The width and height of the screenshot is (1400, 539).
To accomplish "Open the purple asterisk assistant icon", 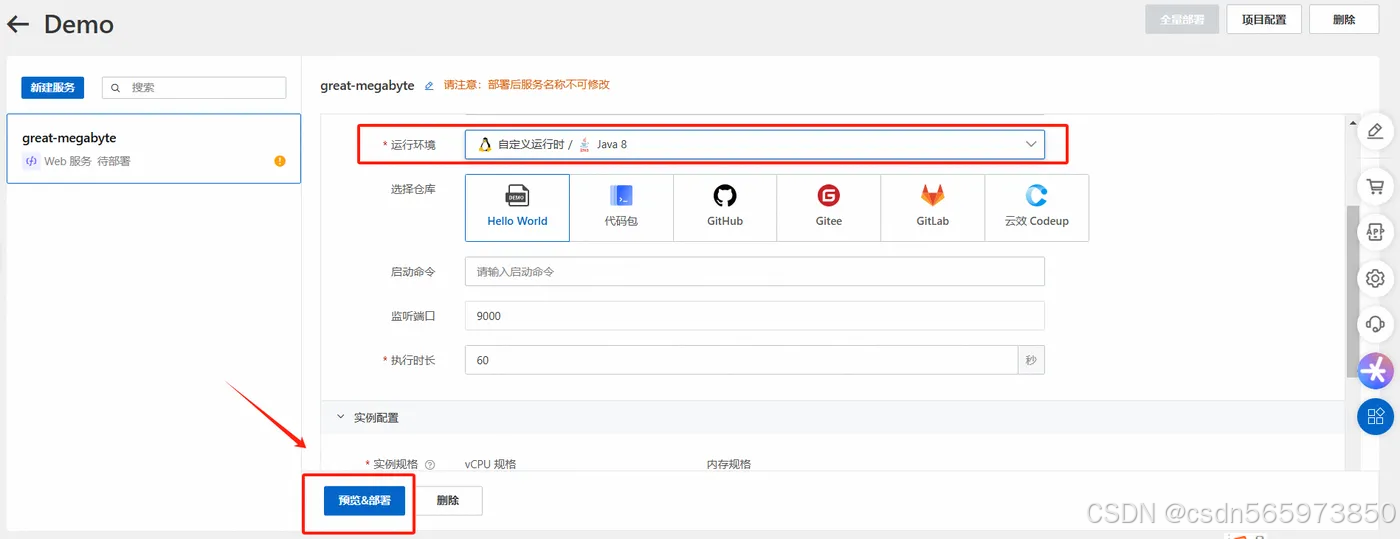I will point(1375,370).
